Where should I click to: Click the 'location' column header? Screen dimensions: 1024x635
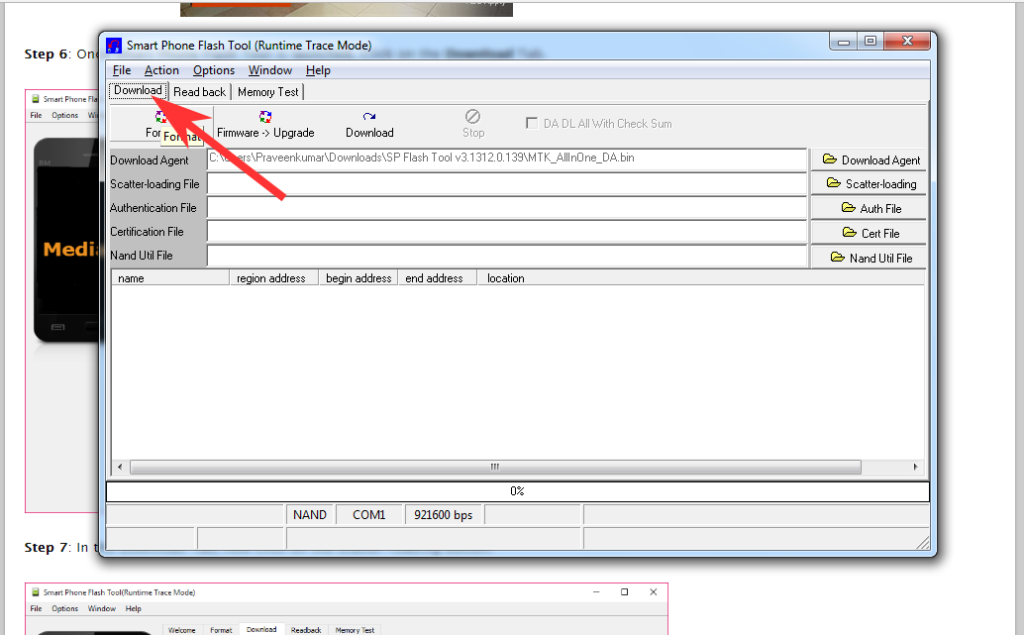click(x=505, y=278)
